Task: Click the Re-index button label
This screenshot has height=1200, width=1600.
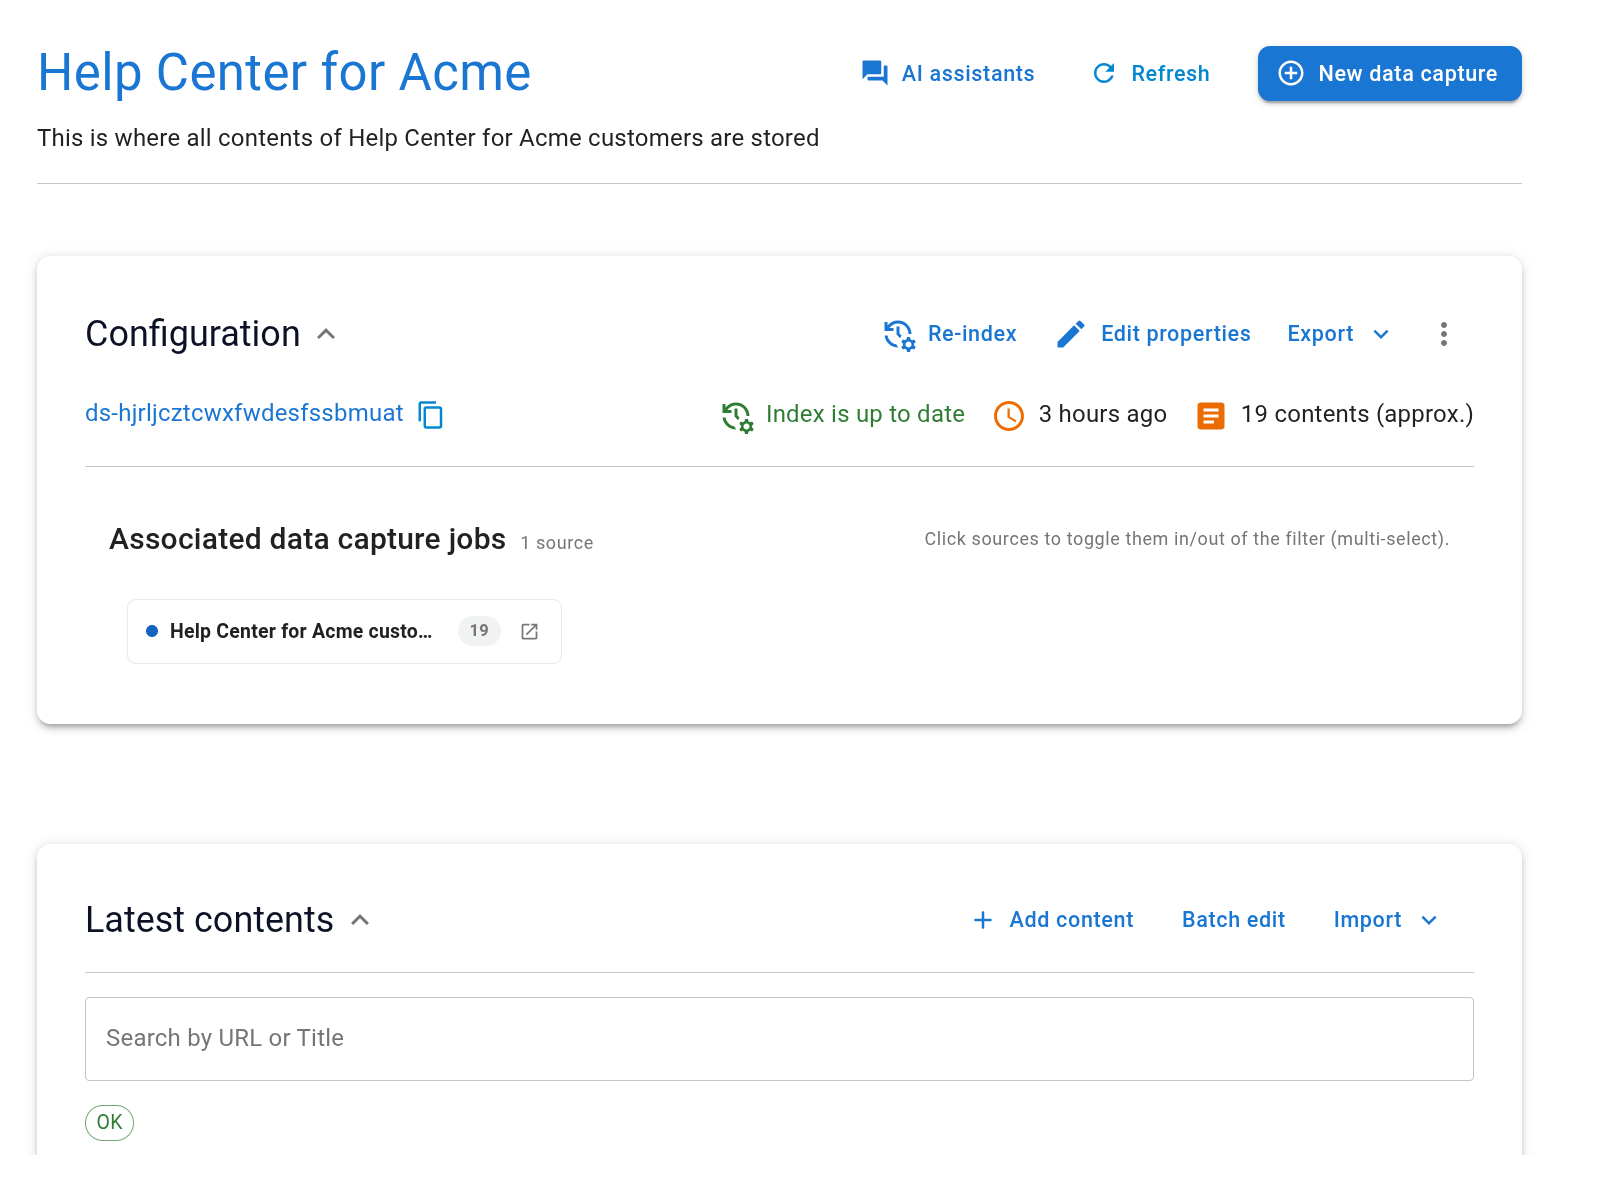Action: pyautogui.click(x=972, y=334)
